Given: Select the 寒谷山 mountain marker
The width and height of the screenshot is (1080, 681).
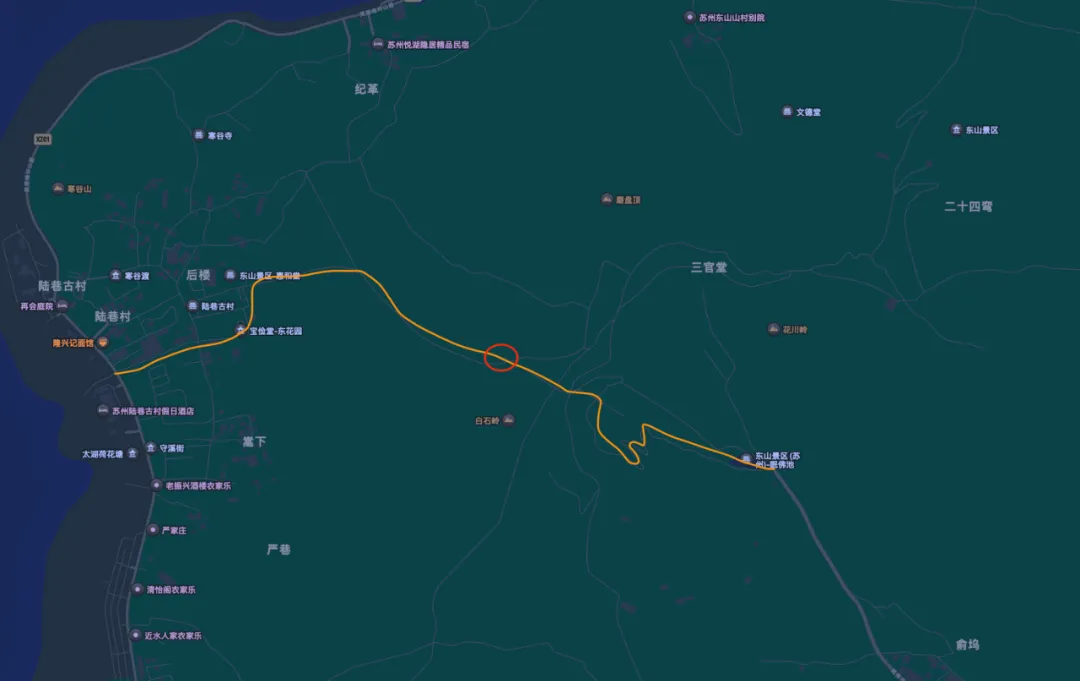Looking at the screenshot, I should coord(59,188).
